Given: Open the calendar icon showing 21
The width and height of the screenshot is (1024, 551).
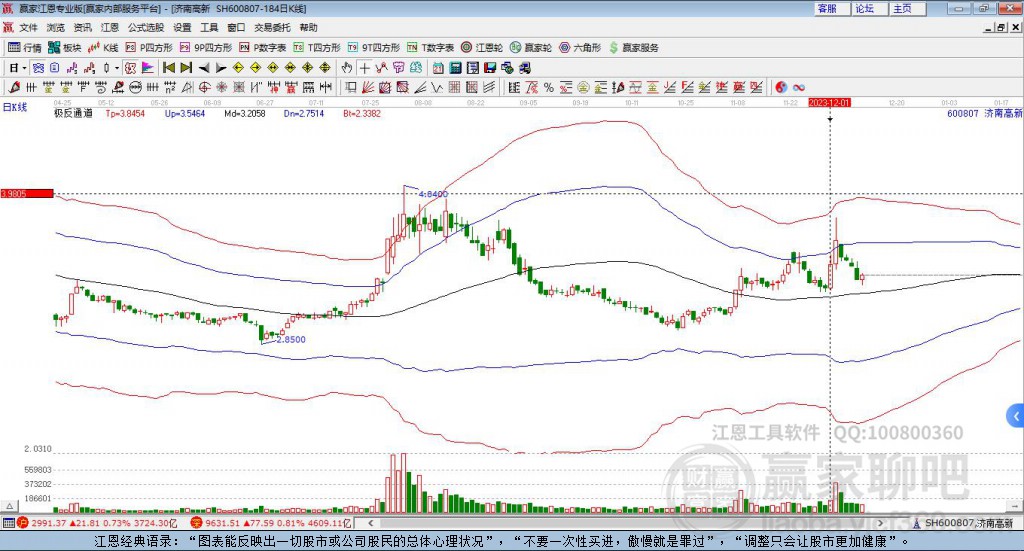Looking at the screenshot, I should click(438, 68).
